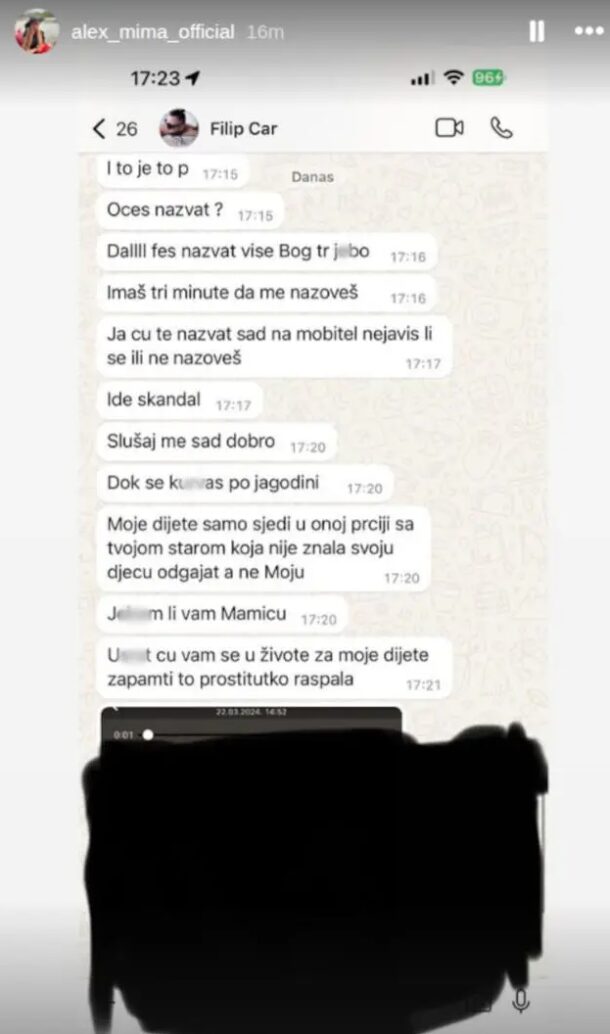
Task: Start a video call with Filip Car
Action: tap(449, 128)
